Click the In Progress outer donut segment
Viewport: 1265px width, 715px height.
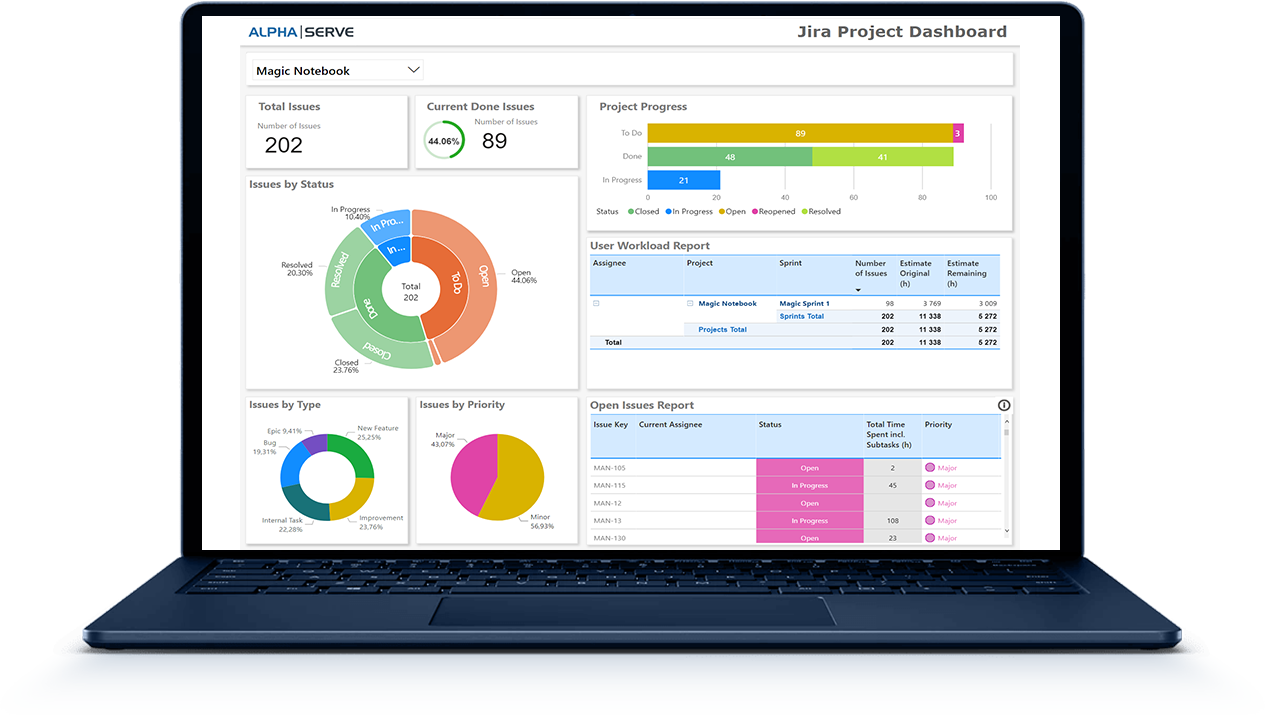388,224
